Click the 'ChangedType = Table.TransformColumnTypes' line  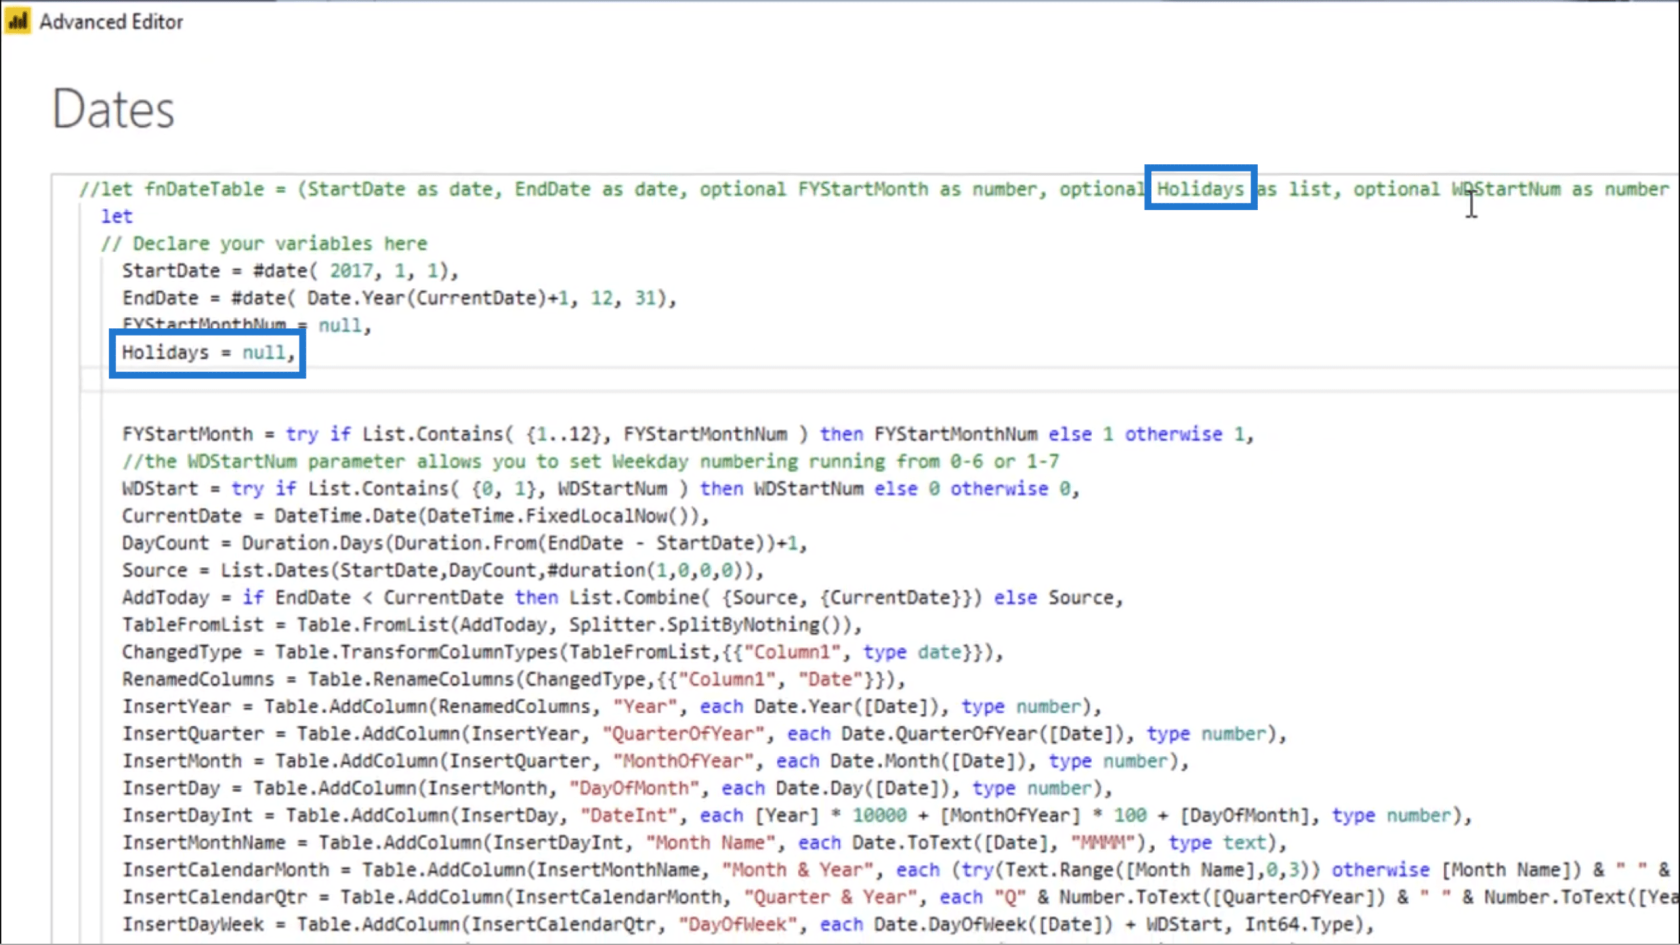point(563,652)
